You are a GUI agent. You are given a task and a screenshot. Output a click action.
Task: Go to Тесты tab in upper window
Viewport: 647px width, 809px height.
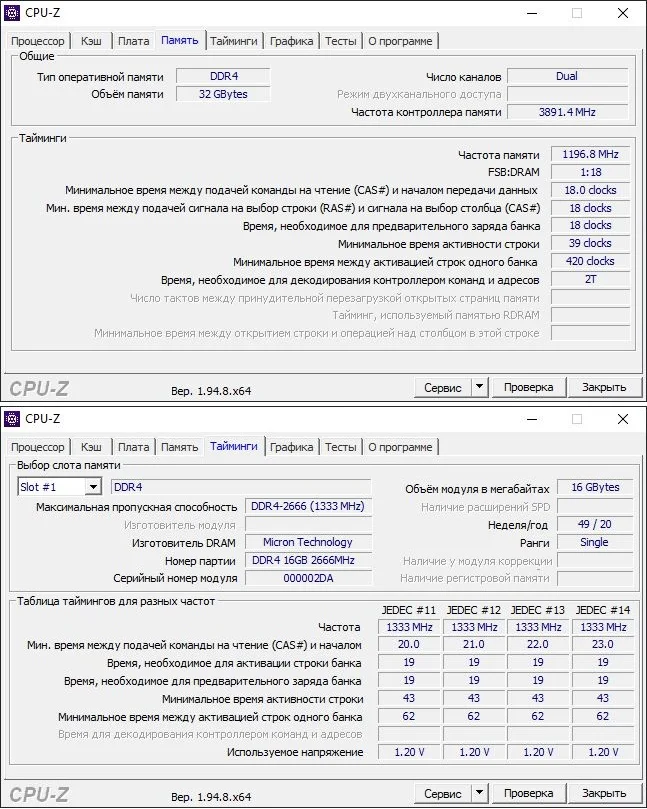(341, 41)
